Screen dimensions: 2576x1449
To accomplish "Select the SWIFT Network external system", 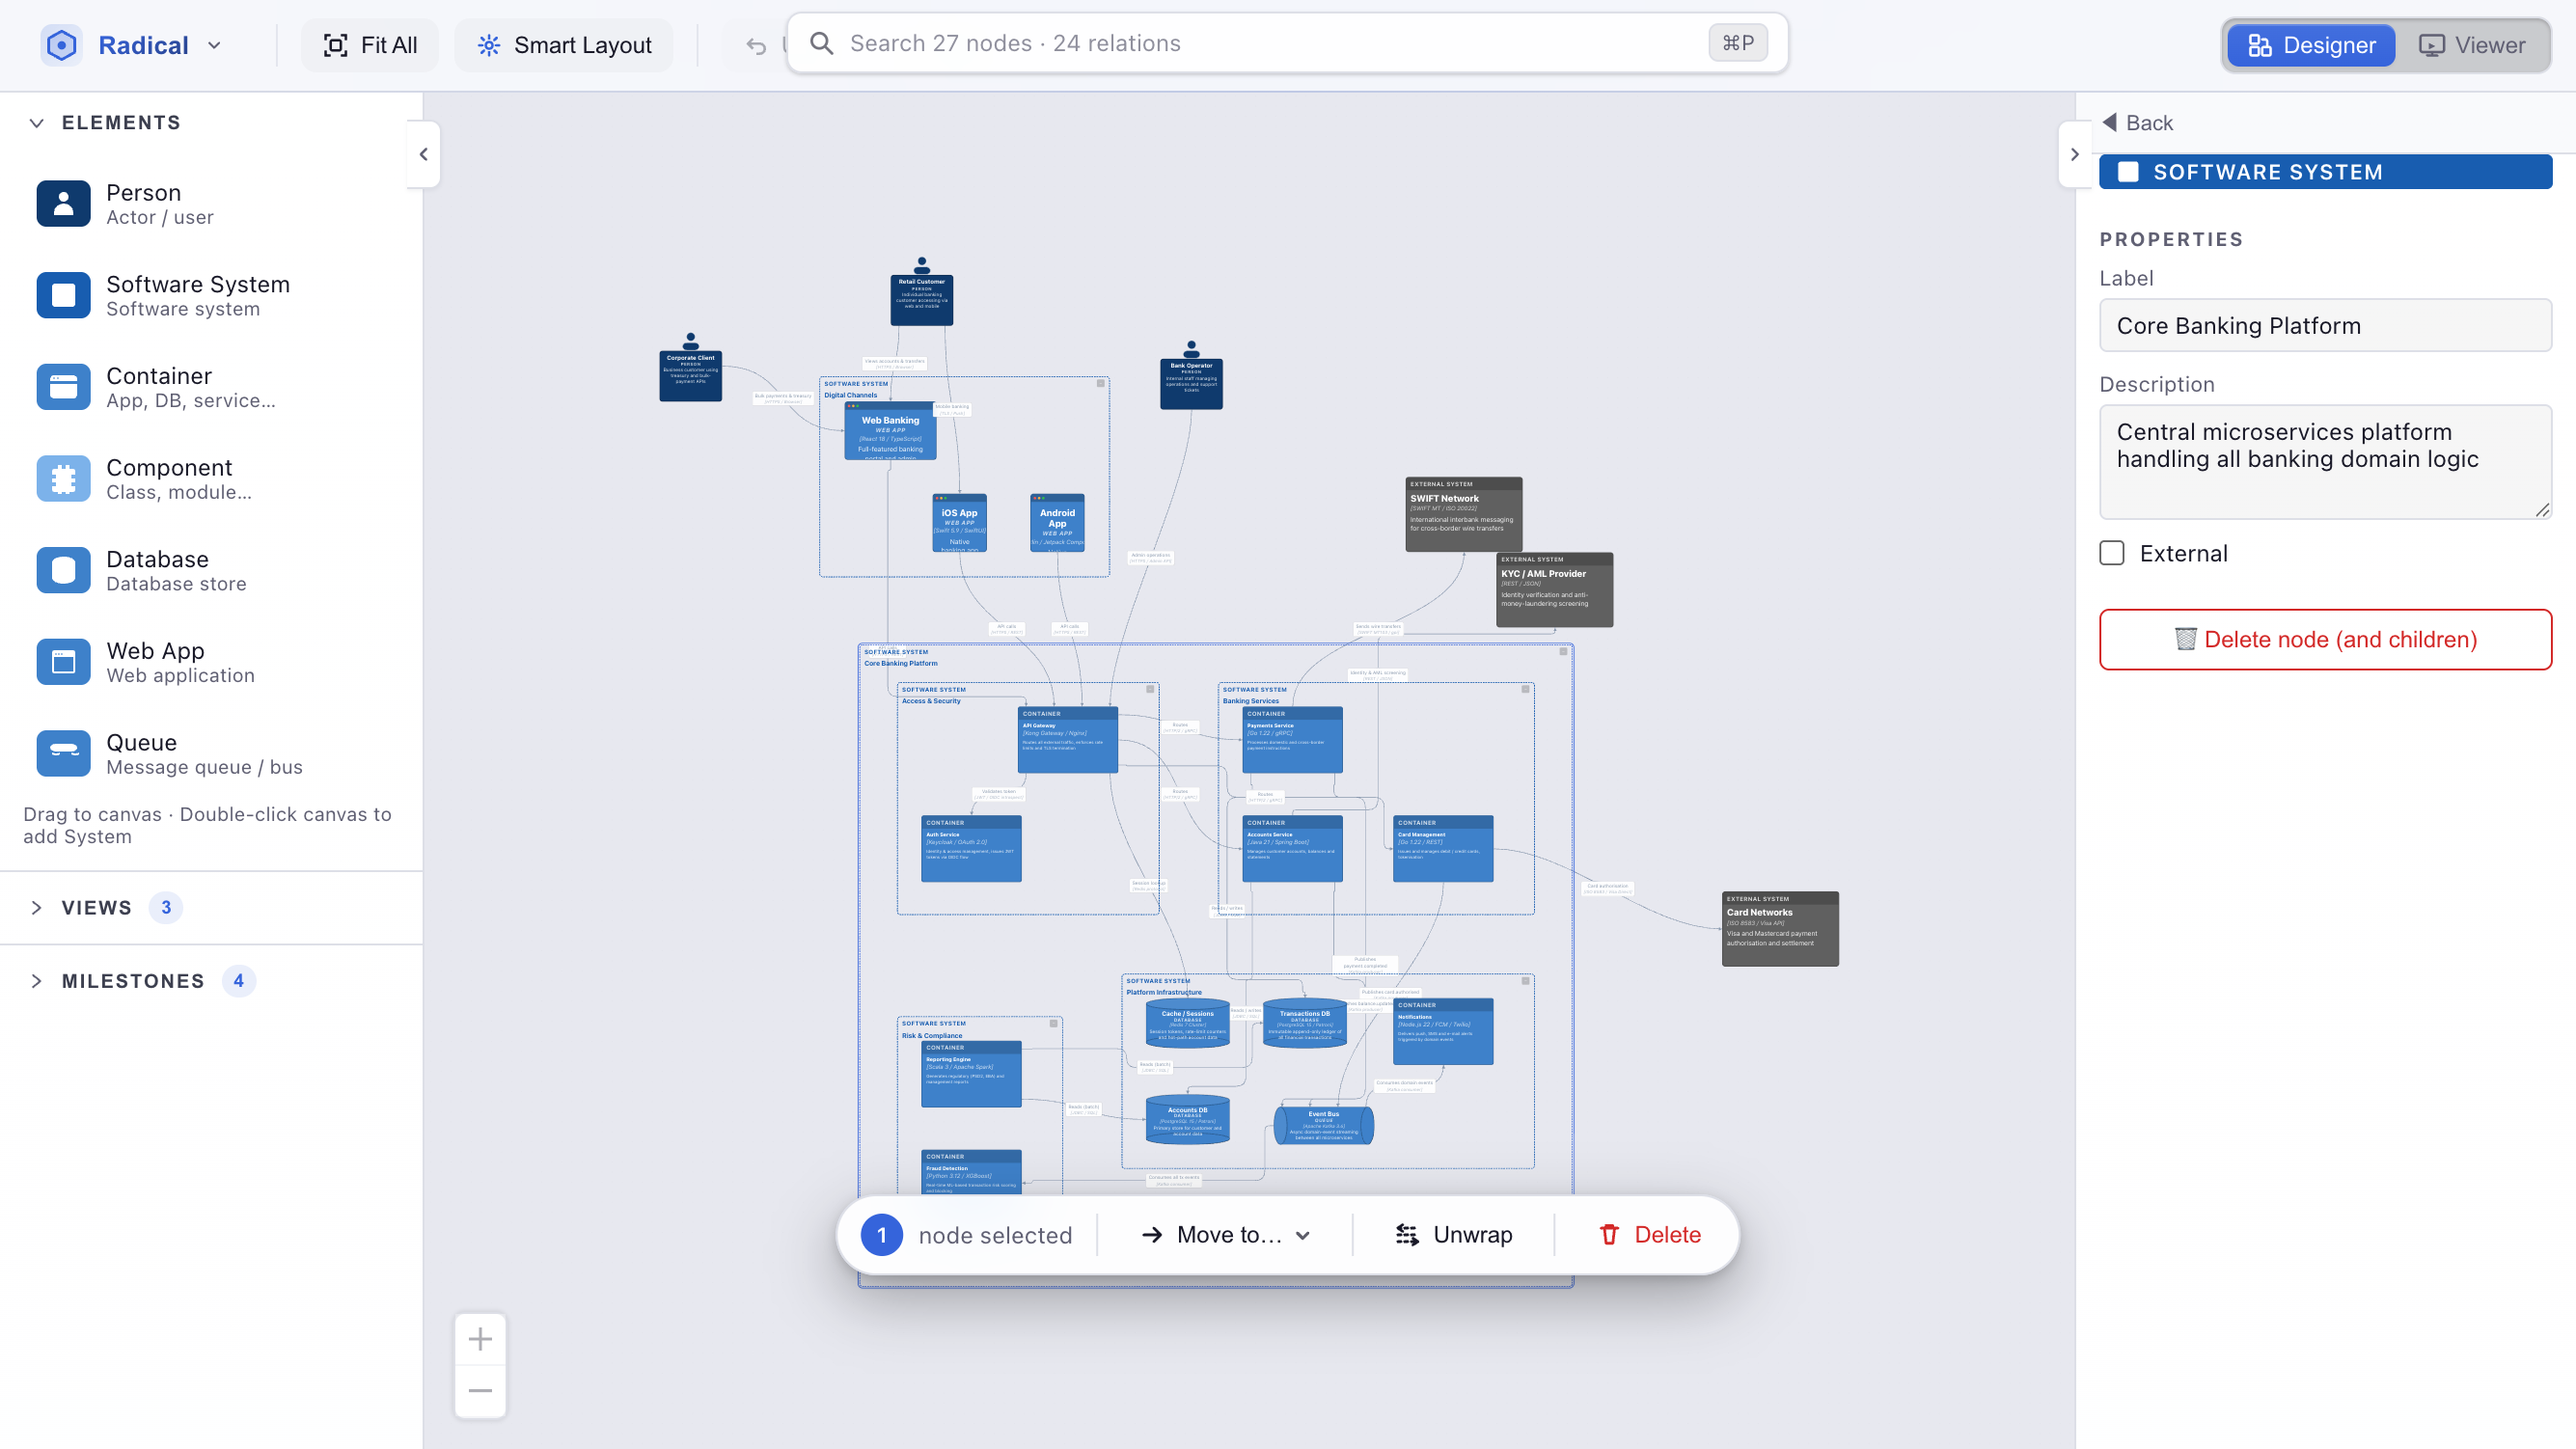I will [x=1464, y=514].
